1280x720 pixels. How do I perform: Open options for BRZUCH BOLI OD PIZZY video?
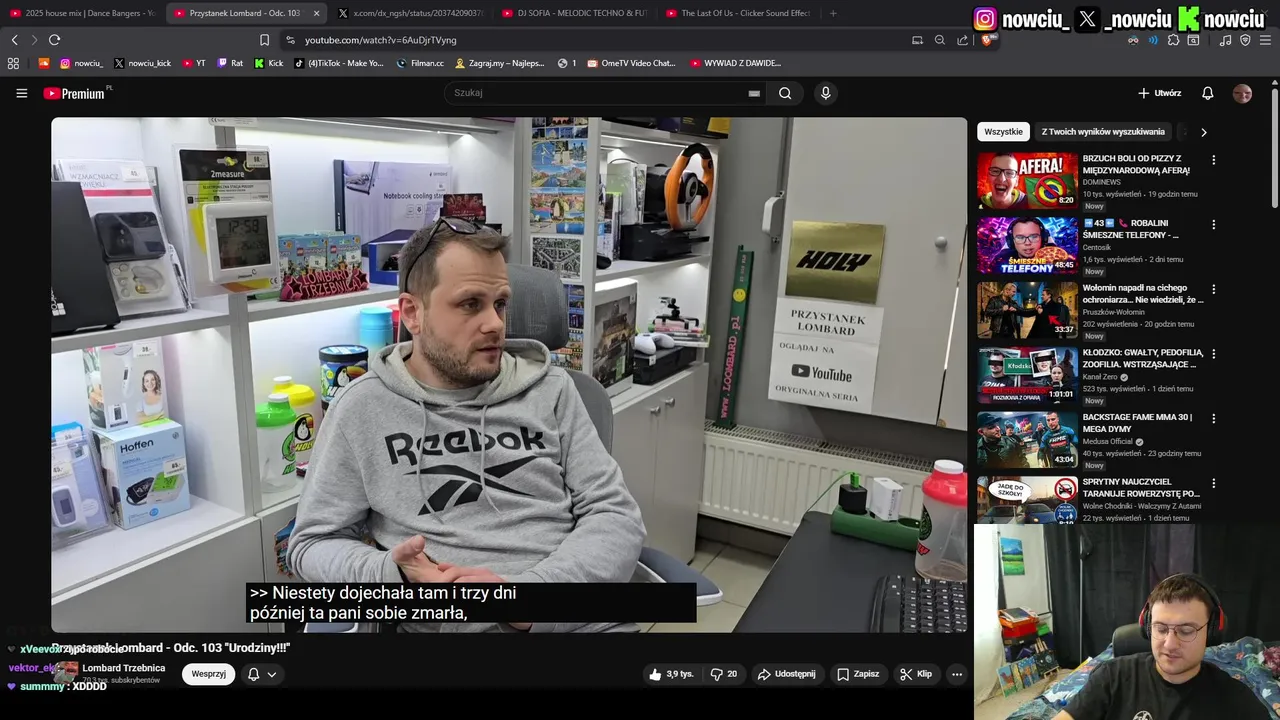(1214, 160)
